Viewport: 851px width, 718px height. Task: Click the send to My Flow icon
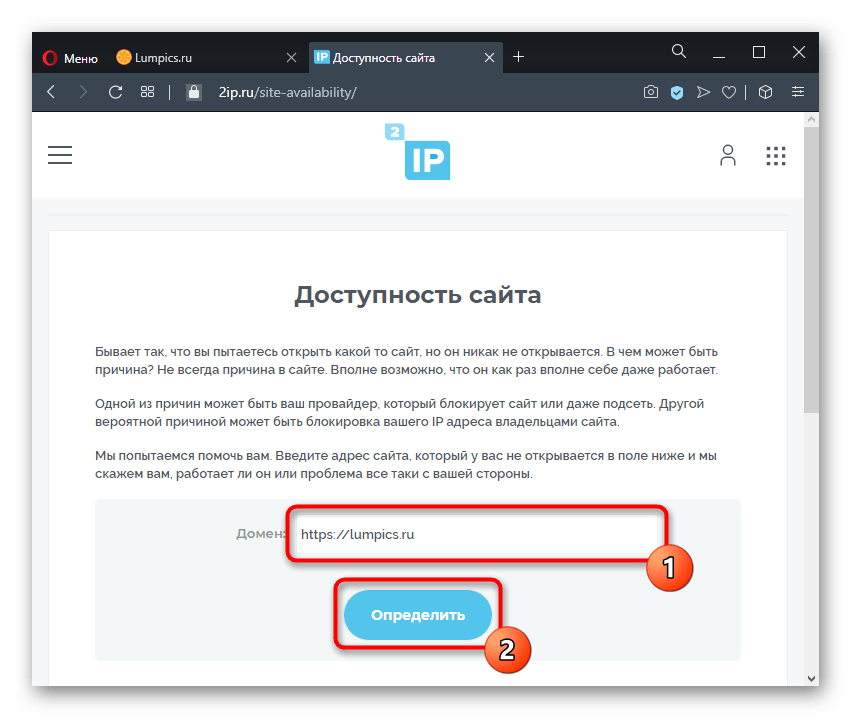pyautogui.click(x=703, y=92)
